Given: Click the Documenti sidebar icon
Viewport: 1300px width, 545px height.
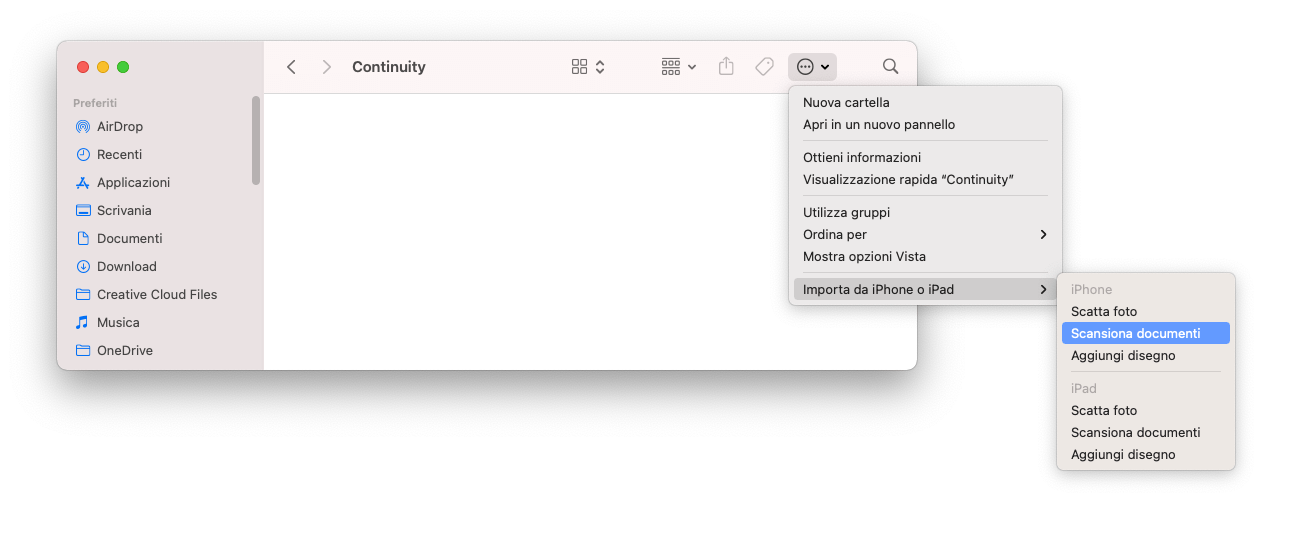Looking at the screenshot, I should pos(83,239).
